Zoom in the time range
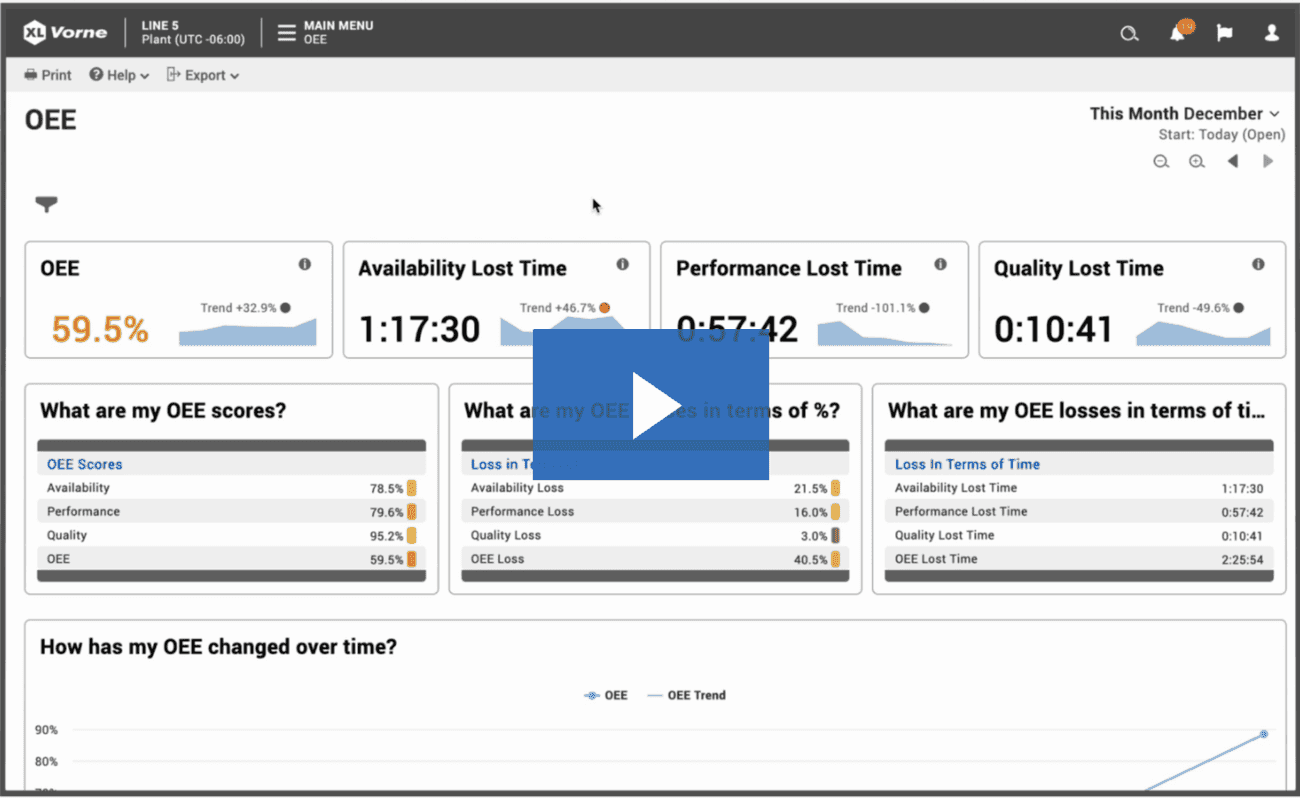Screen dimensions: 1300x798 (x=1196, y=162)
